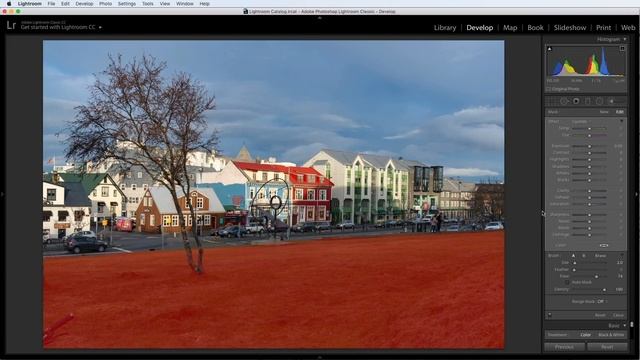Show the left panel group via edge arrow

(x=2, y=194)
